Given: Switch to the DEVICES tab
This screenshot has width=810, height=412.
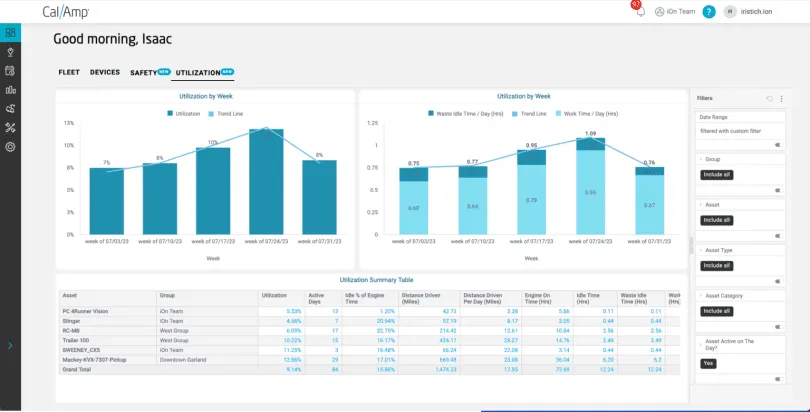Looking at the screenshot, I should click(x=105, y=72).
